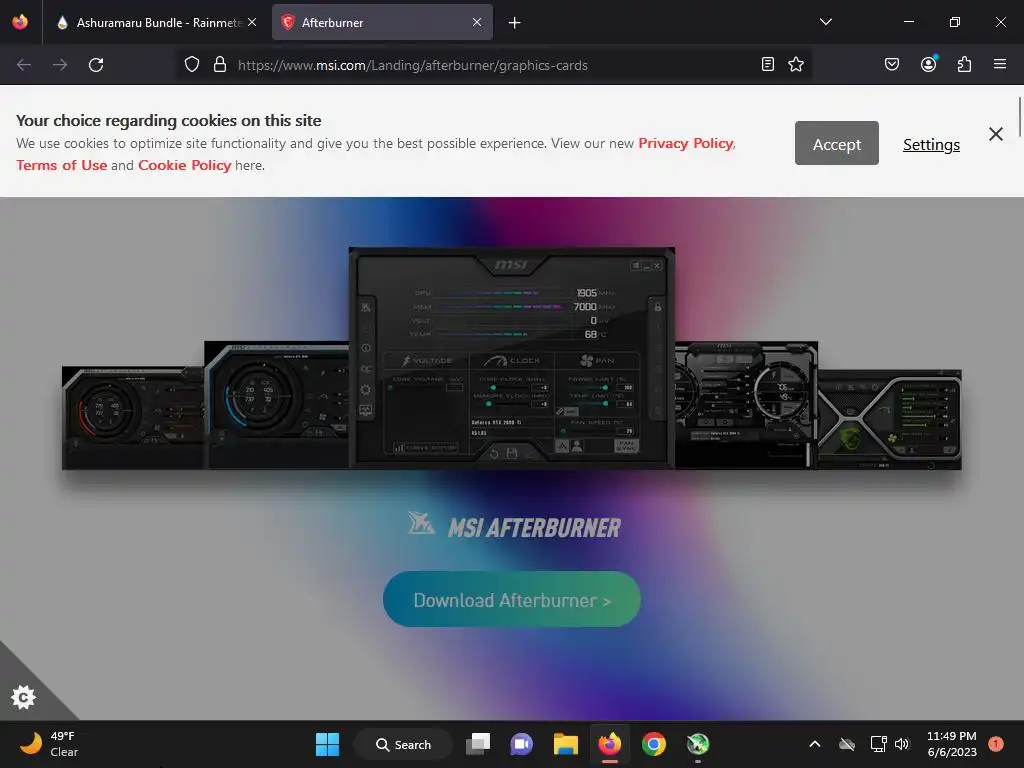Viewport: 1024px width, 768px height.
Task: Open cookie preferences gear icon
Action: (x=24, y=697)
